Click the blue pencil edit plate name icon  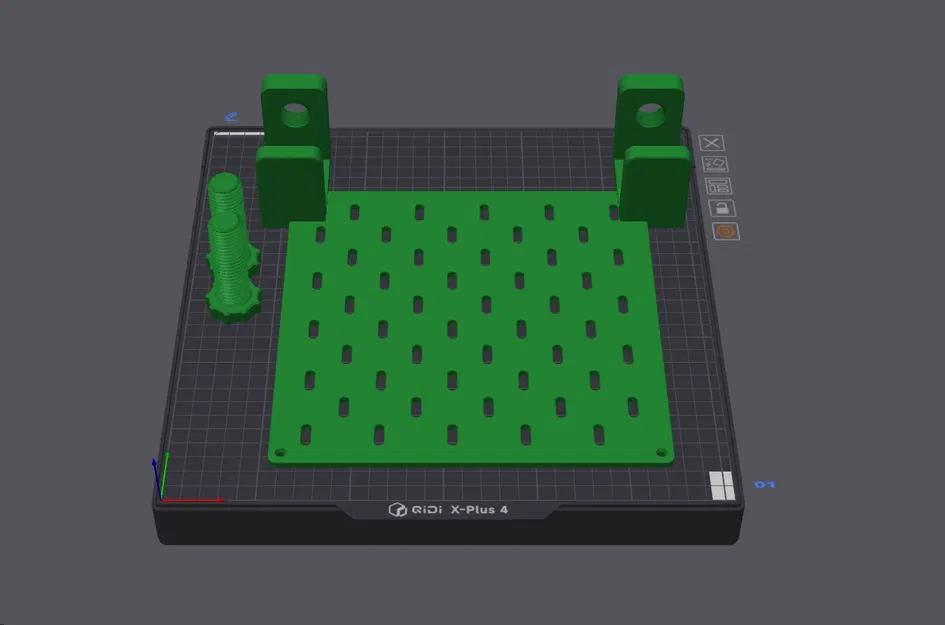(231, 117)
